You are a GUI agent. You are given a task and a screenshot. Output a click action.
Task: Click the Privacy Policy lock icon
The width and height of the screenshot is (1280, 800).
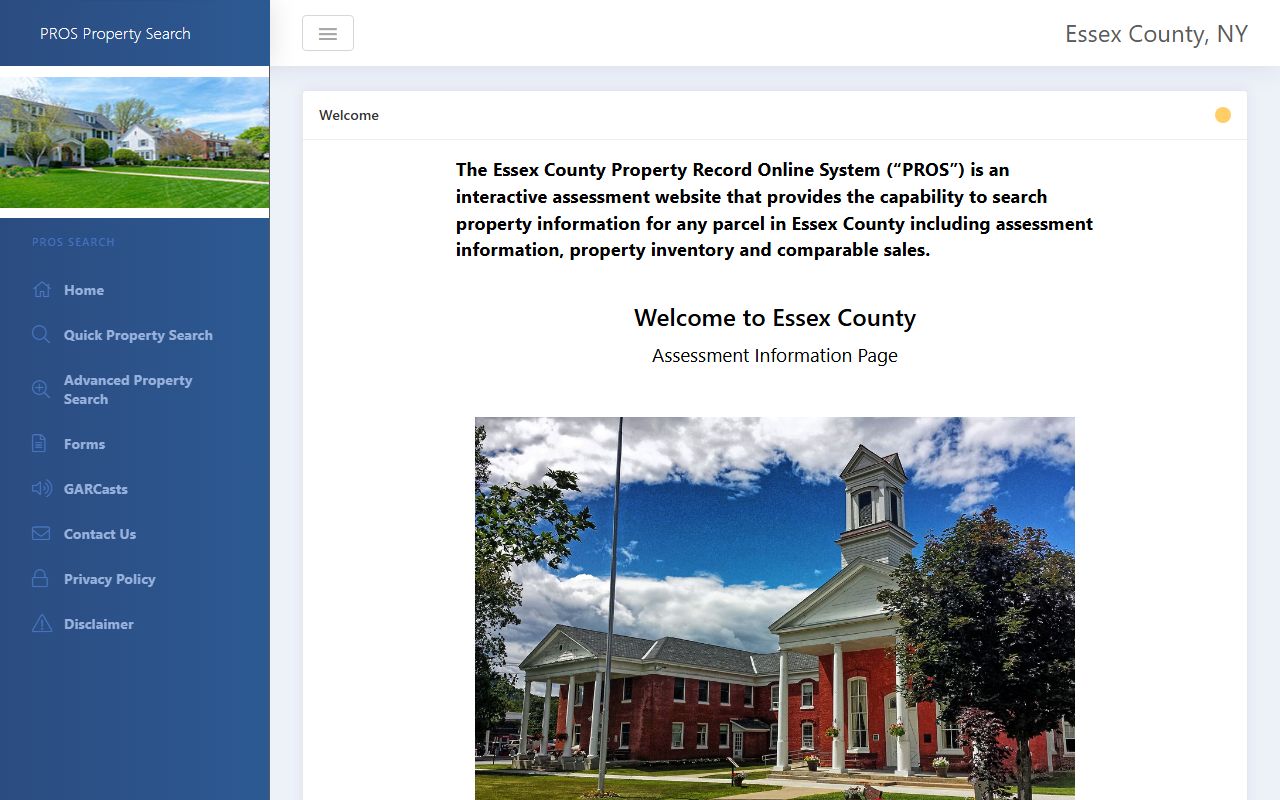point(40,578)
